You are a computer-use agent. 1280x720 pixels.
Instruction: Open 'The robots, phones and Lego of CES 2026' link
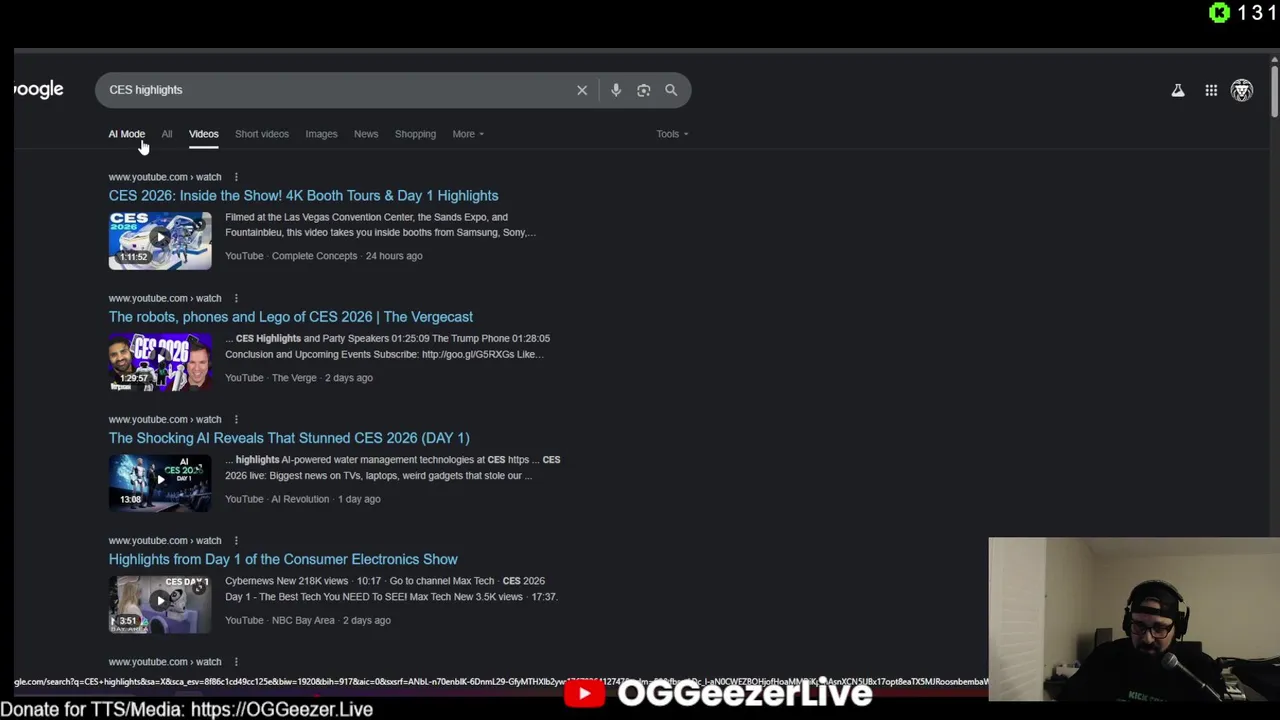point(291,317)
